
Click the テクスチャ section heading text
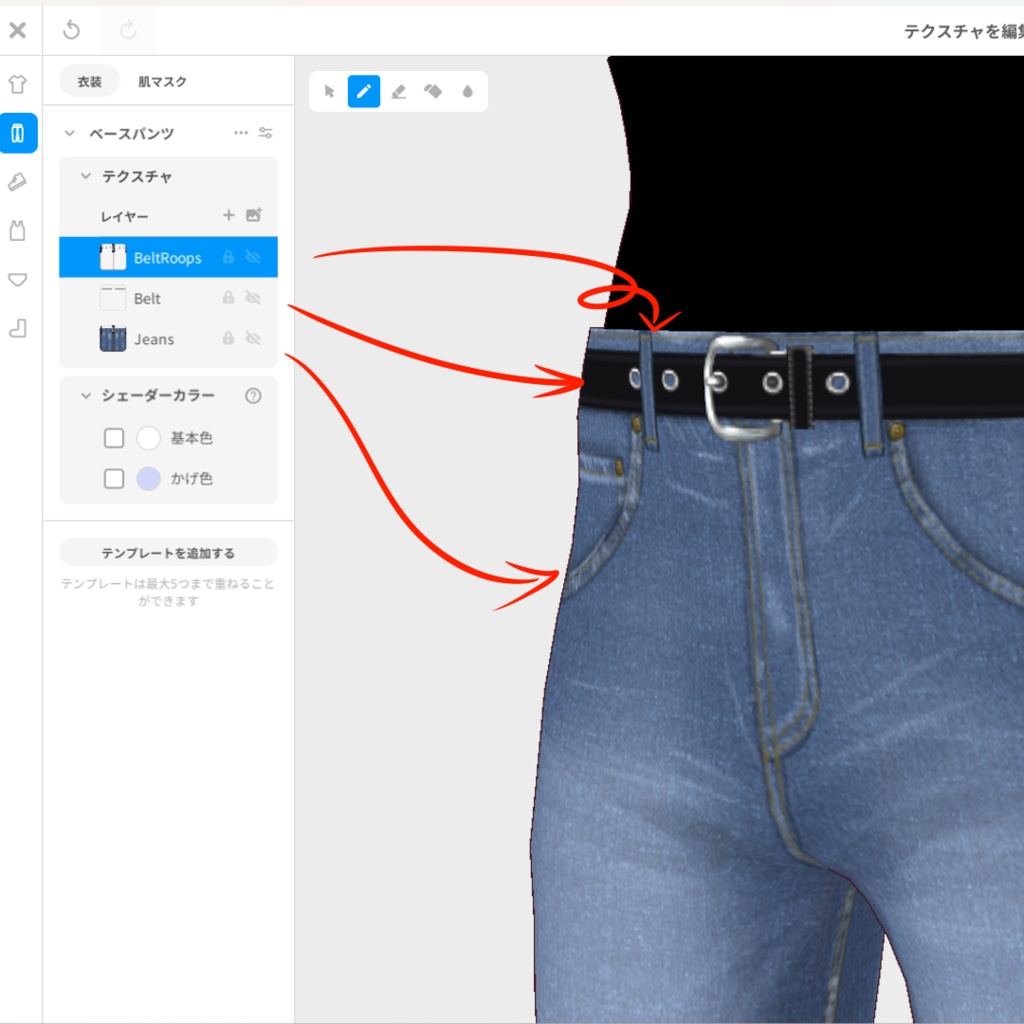(x=136, y=176)
